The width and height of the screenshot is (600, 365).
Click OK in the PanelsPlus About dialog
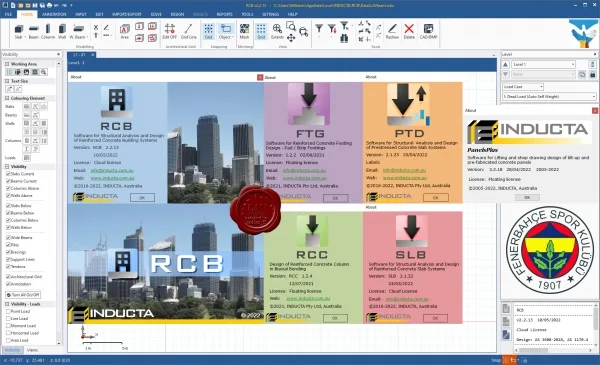[x=527, y=198]
